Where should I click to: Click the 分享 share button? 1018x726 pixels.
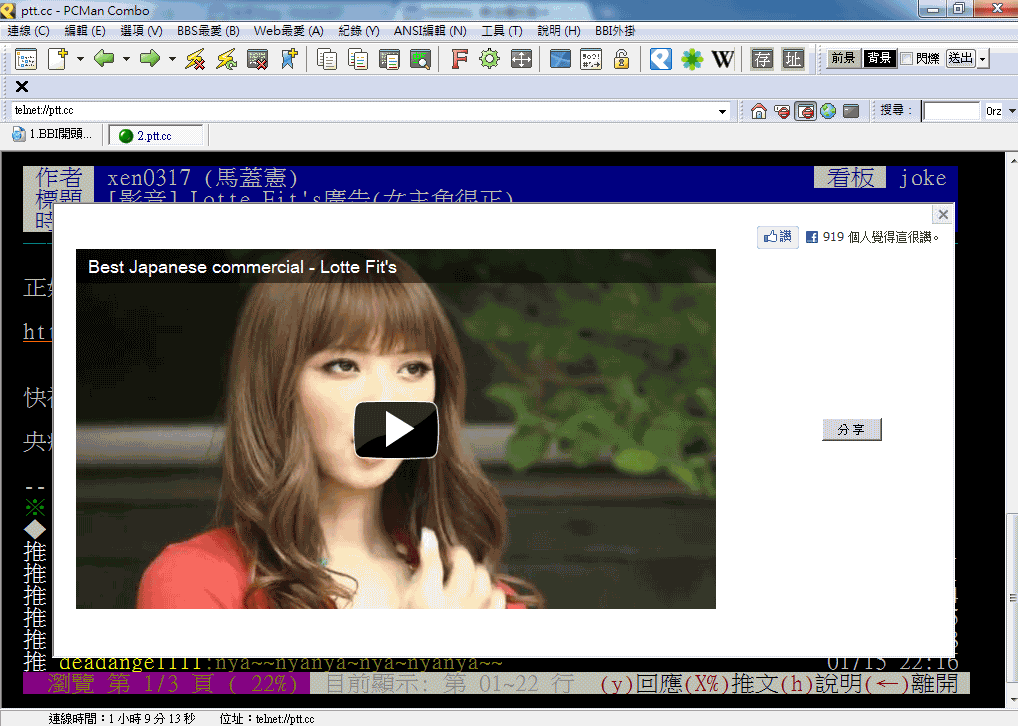point(851,430)
